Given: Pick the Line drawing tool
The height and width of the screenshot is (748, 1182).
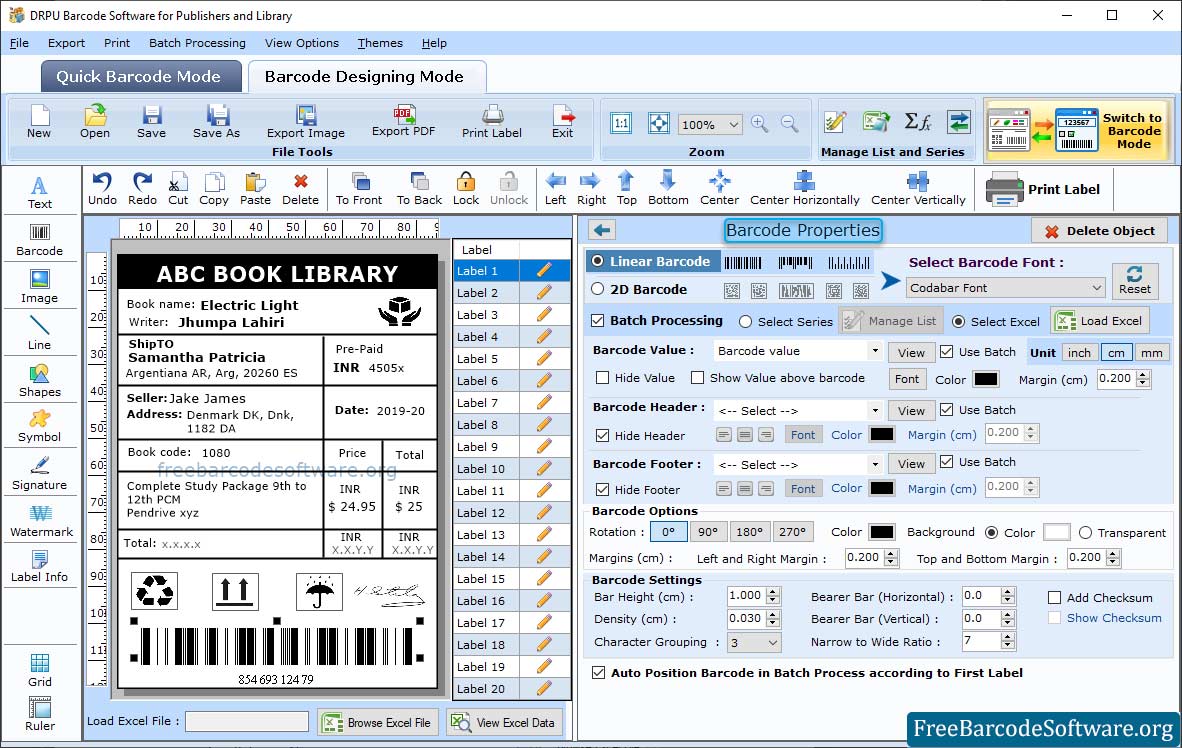Looking at the screenshot, I should click(x=39, y=333).
